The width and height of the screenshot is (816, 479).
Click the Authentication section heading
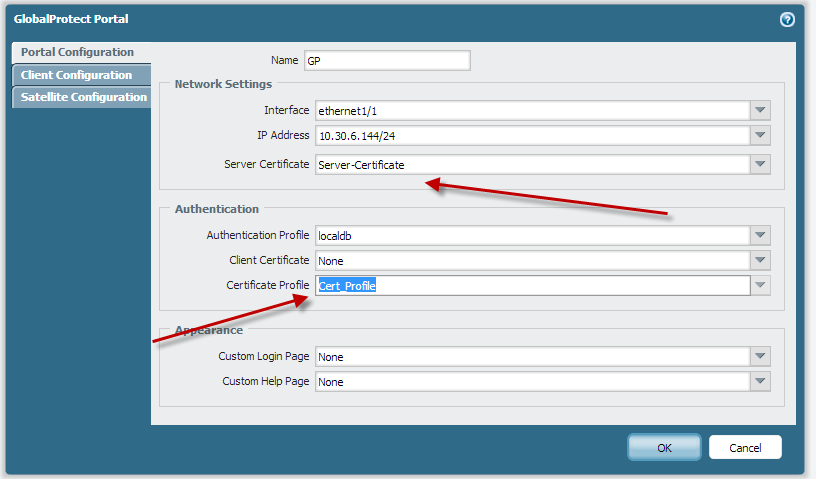tap(216, 209)
